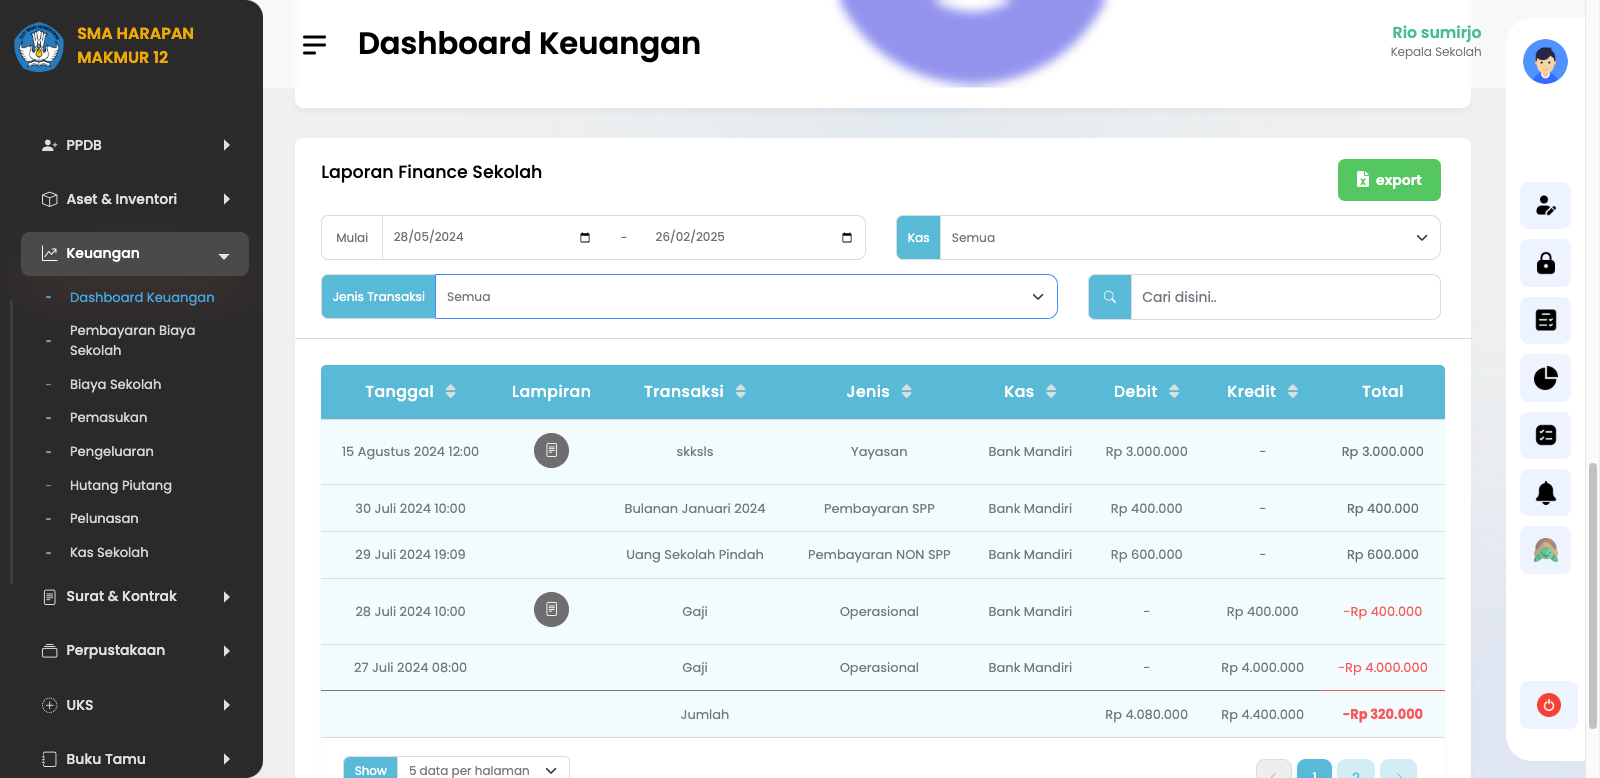This screenshot has height=778, width=1600.
Task: Expand the PPDB sidebar menu
Action: tap(135, 145)
